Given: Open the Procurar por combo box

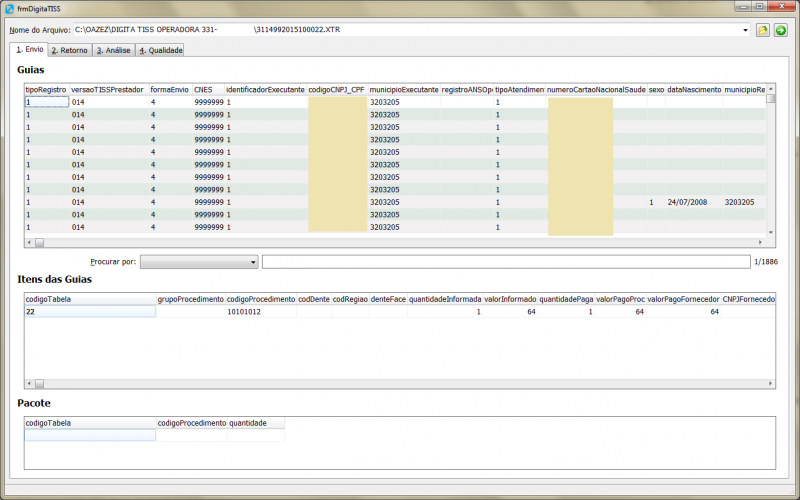Looking at the screenshot, I should (x=199, y=262).
